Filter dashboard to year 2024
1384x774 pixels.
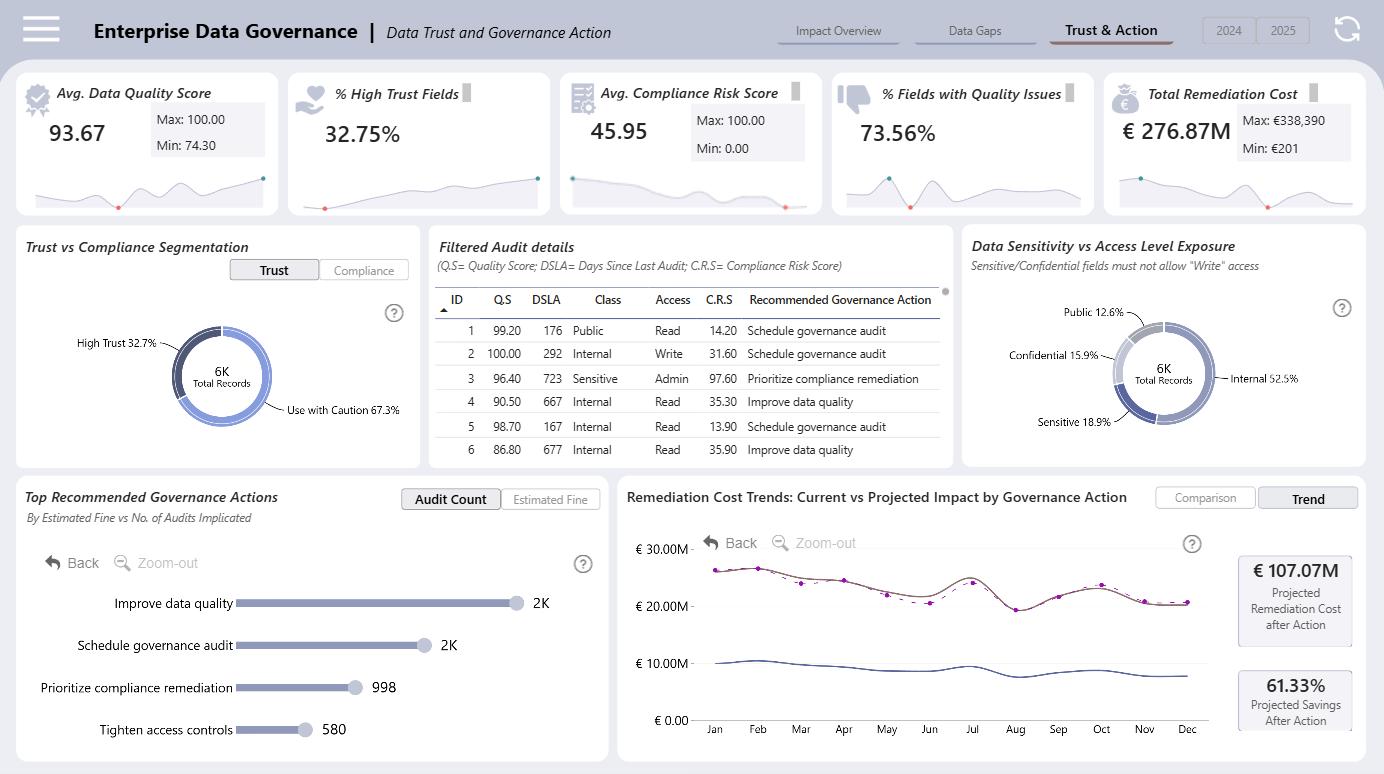click(1229, 31)
